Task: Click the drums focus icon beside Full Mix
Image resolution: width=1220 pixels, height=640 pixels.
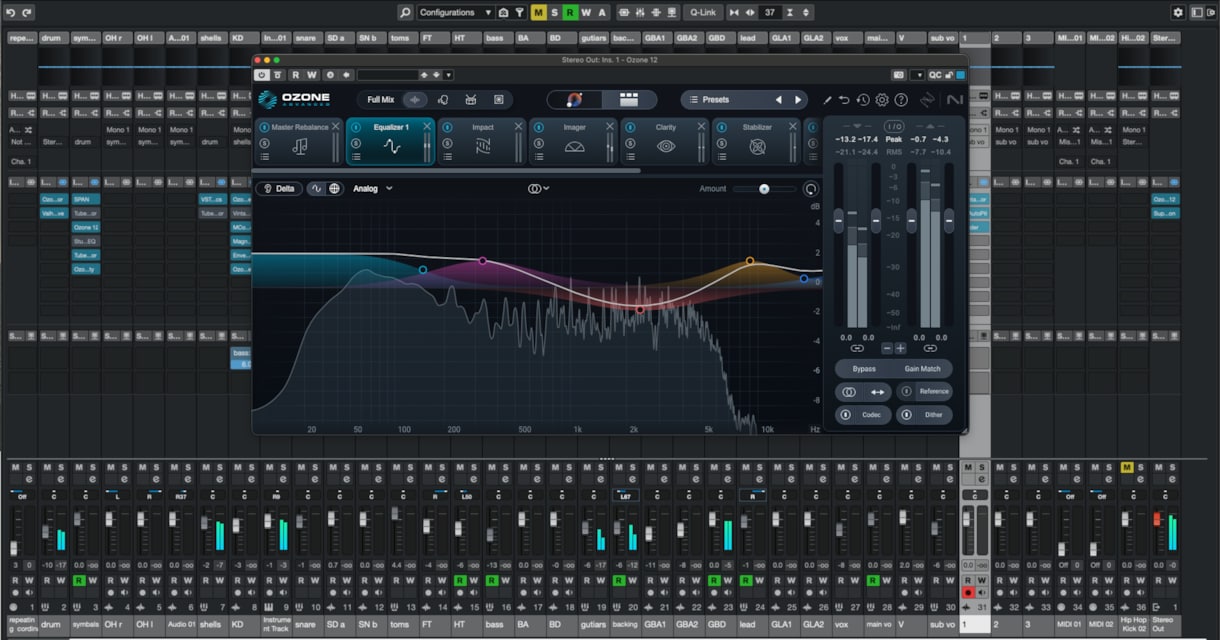Action: (470, 100)
